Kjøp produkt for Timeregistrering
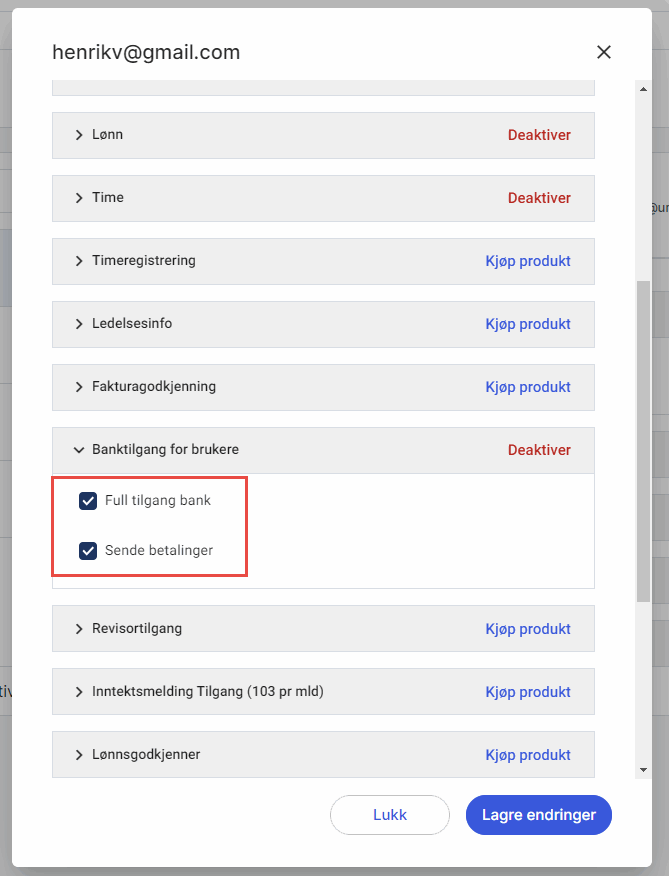Screen dimensions: 669x876 pyautogui.click(x=528, y=261)
